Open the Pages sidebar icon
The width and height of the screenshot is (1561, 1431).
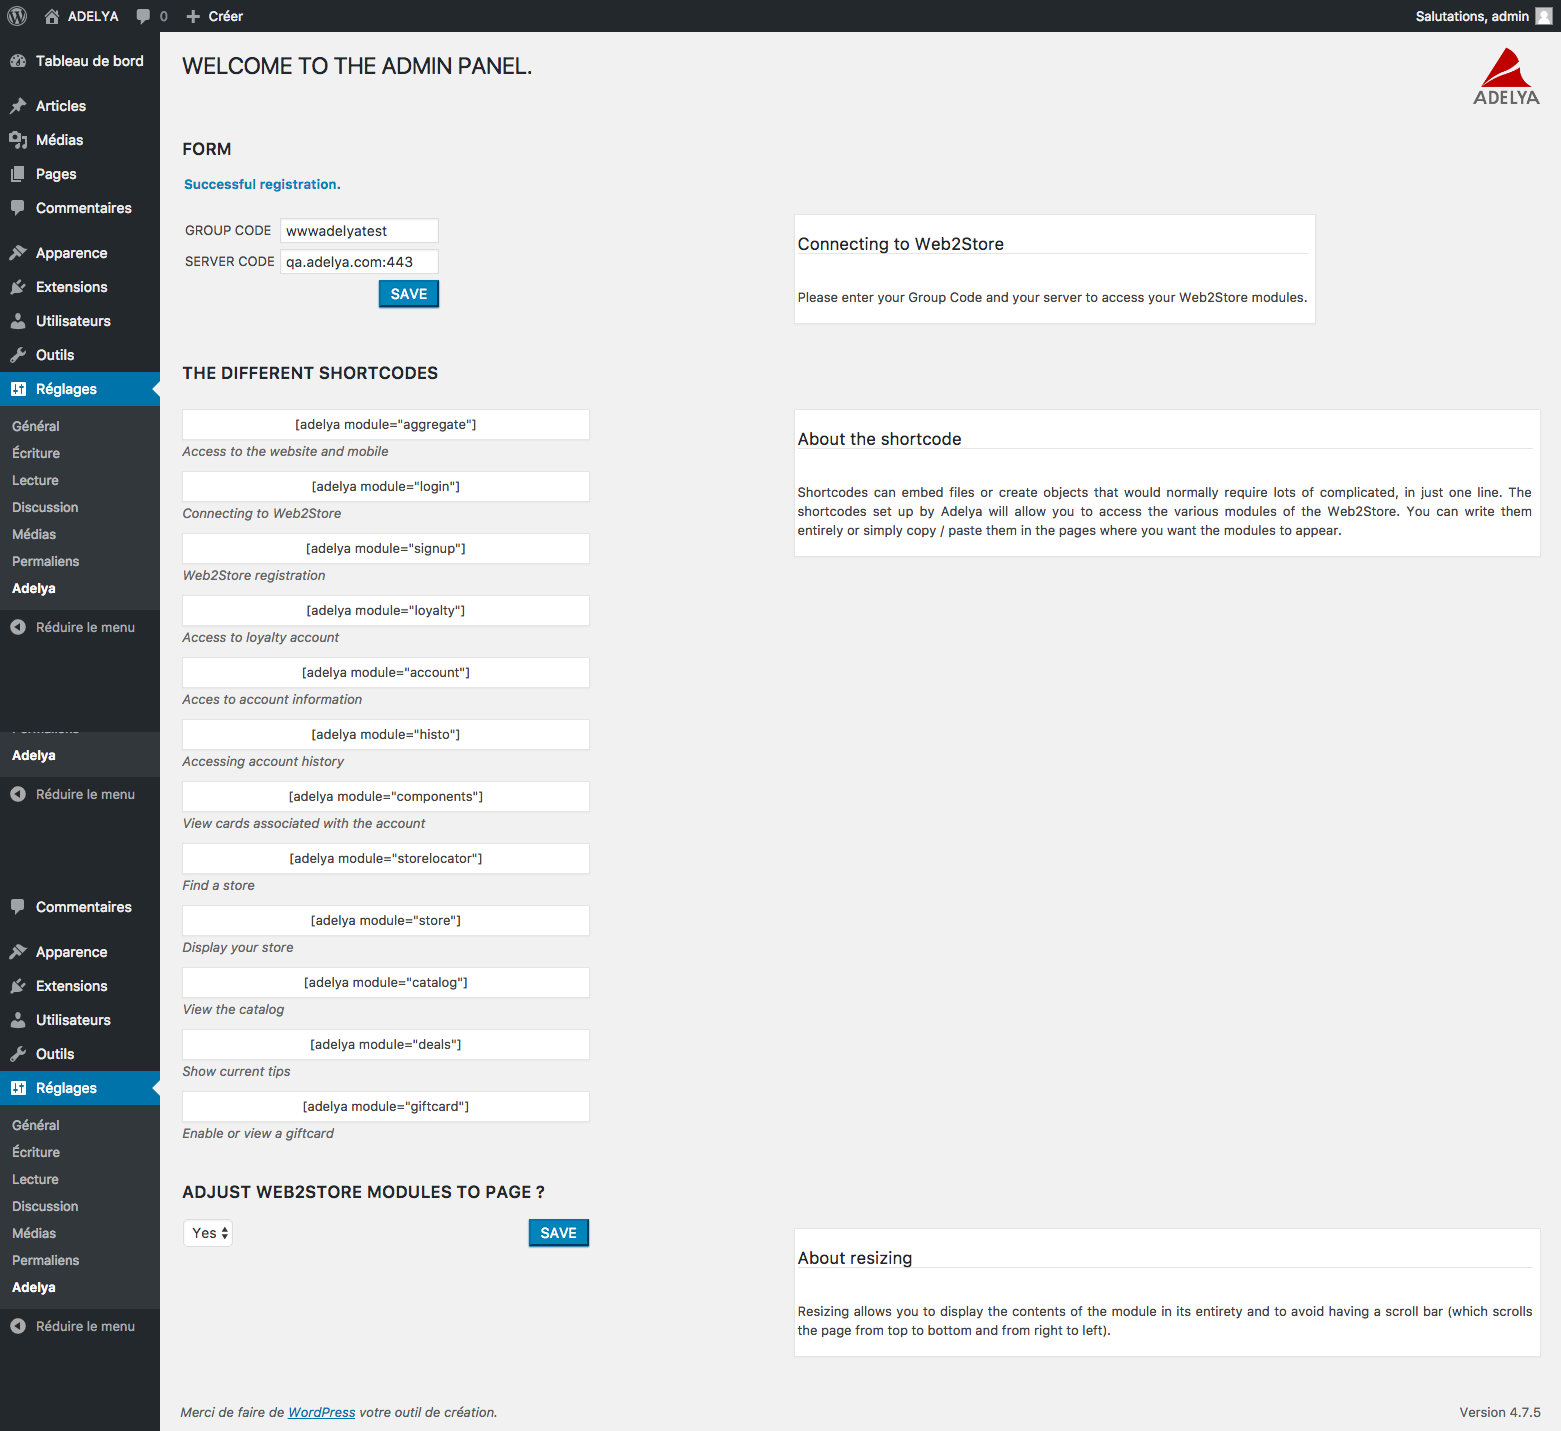coord(18,174)
